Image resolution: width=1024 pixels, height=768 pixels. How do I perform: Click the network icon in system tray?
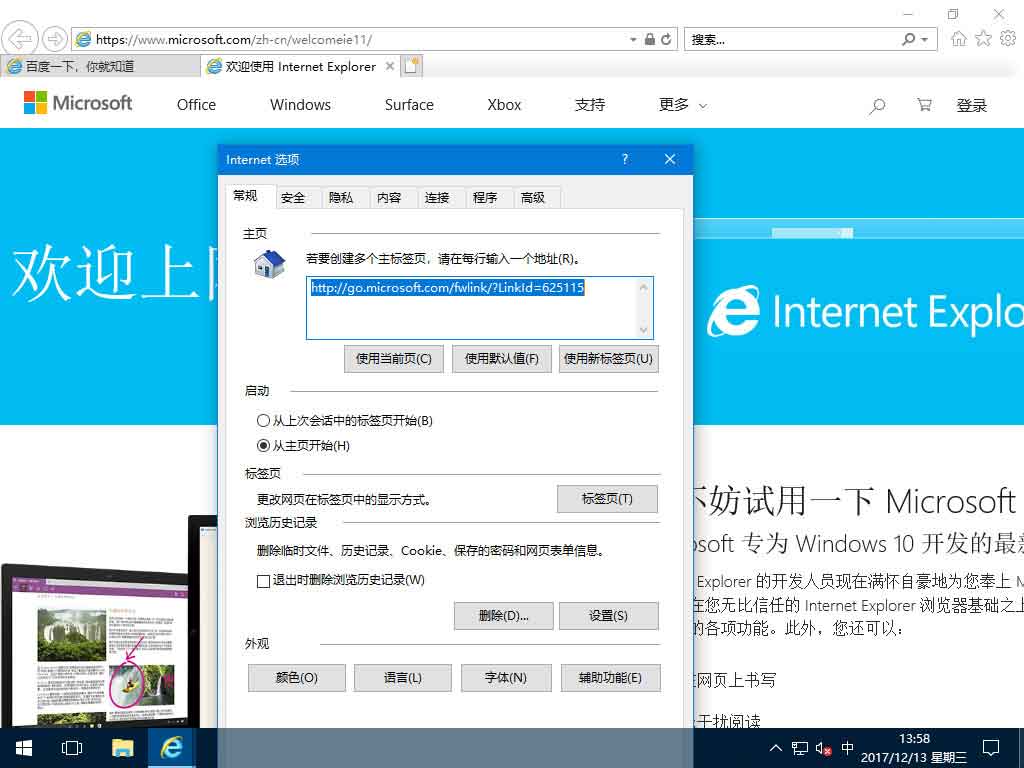[799, 748]
